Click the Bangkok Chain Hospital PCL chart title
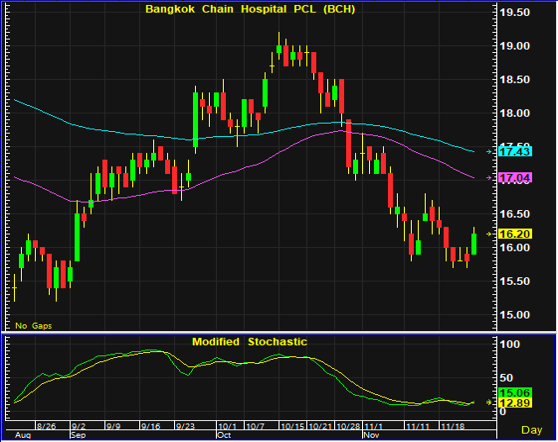Screen dimensions: 558x442 [x=250, y=9]
